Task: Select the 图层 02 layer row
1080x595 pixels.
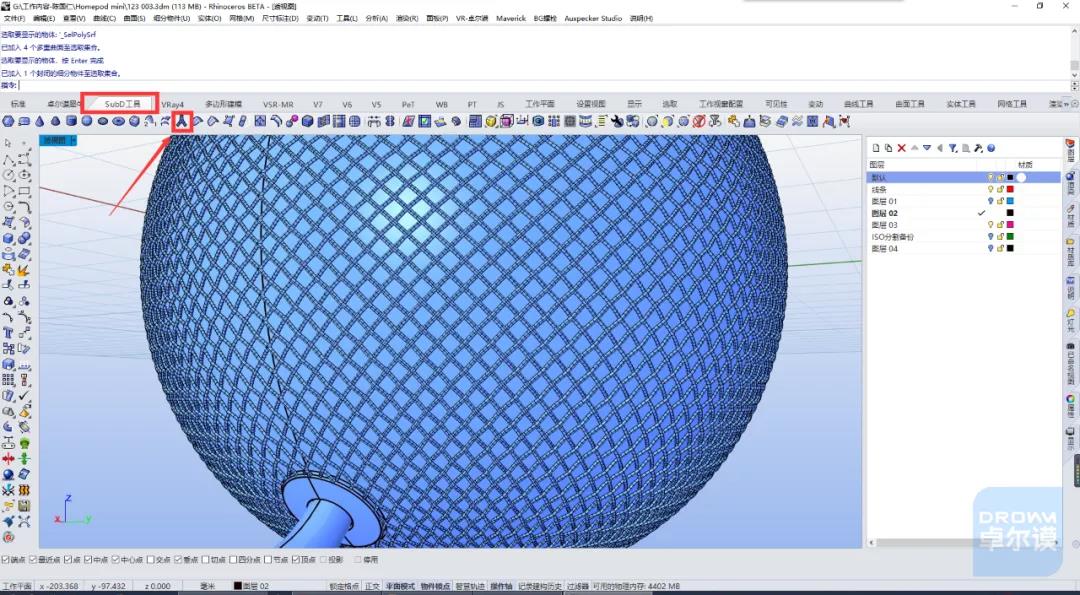Action: point(963,213)
